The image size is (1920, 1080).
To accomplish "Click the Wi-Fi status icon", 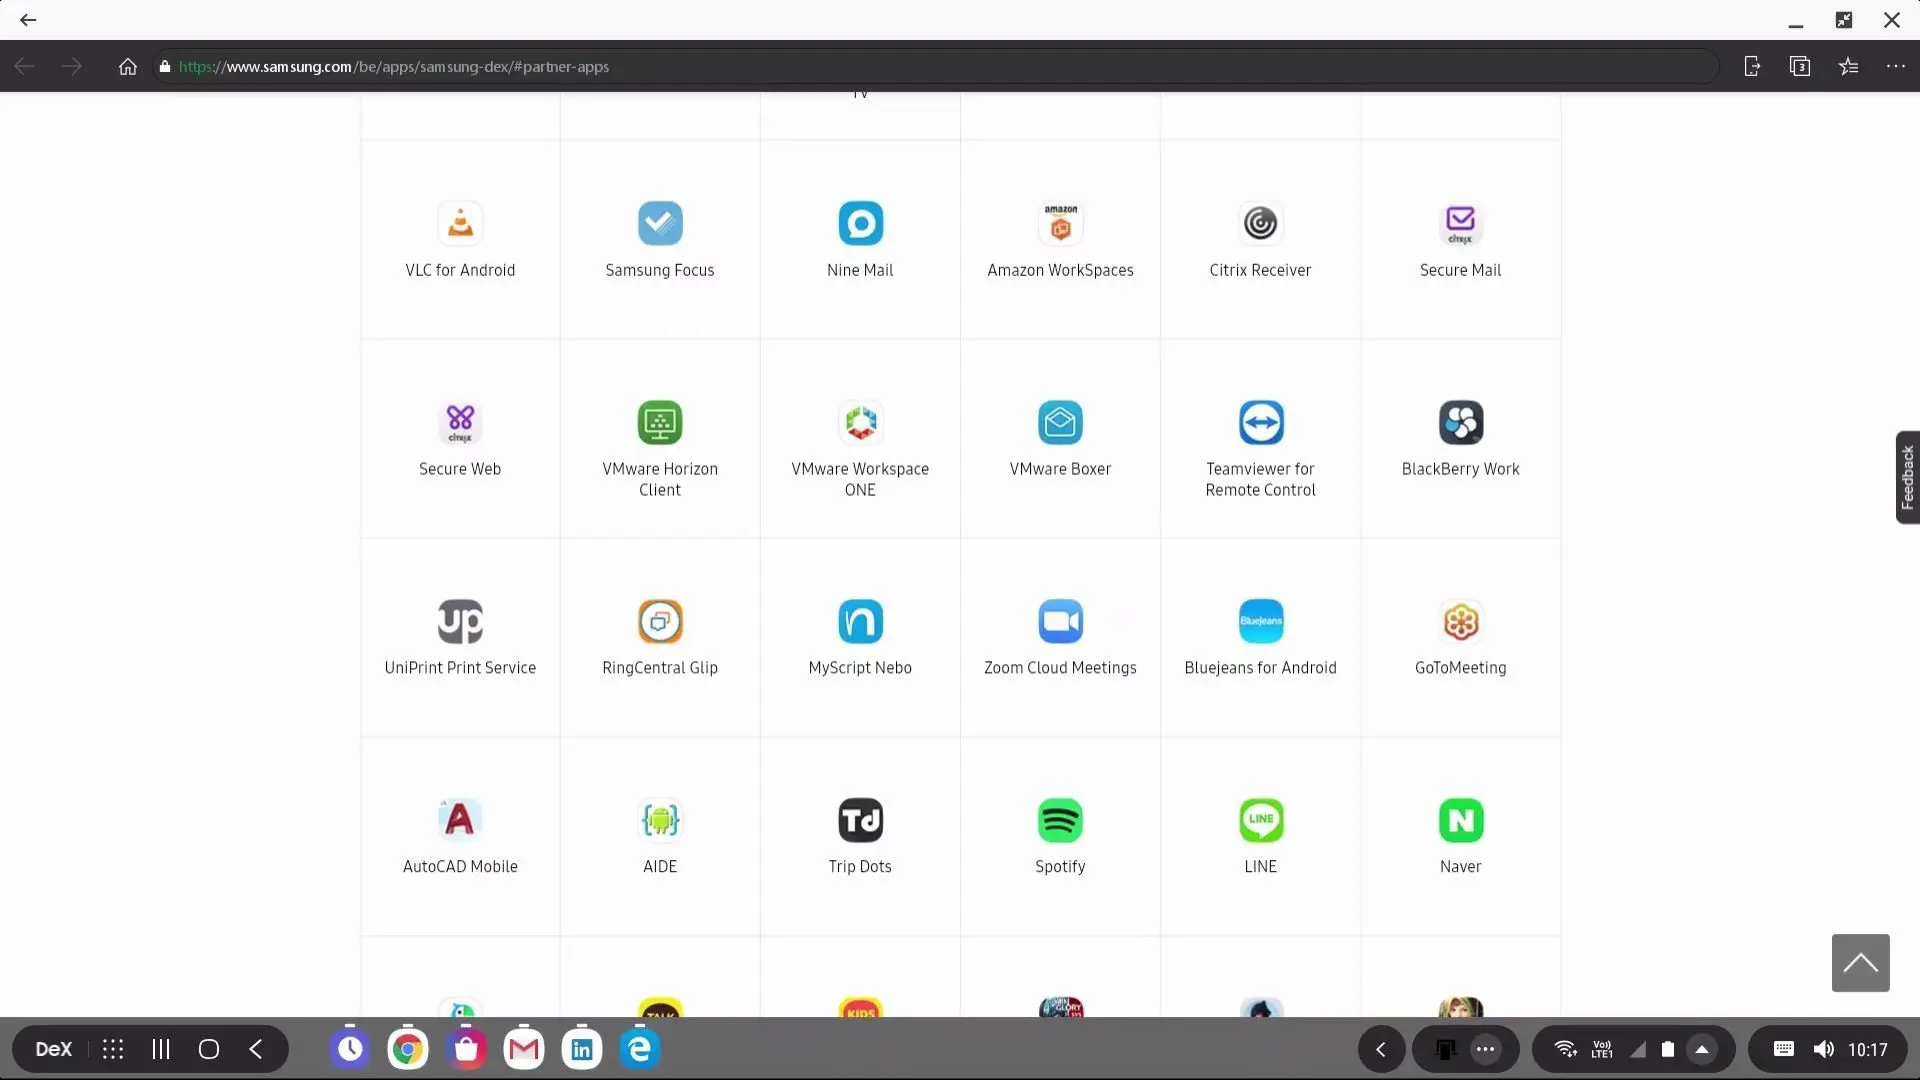I will click(1566, 1049).
